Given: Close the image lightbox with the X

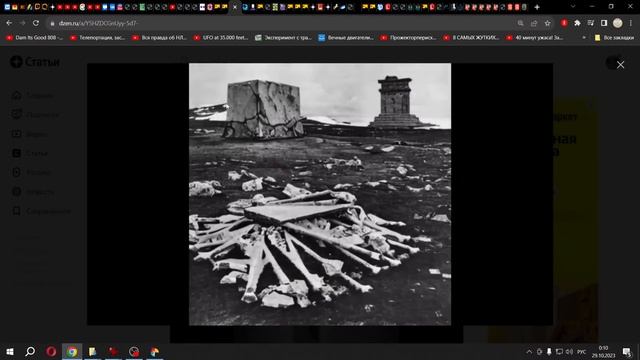Looking at the screenshot, I should point(620,64).
